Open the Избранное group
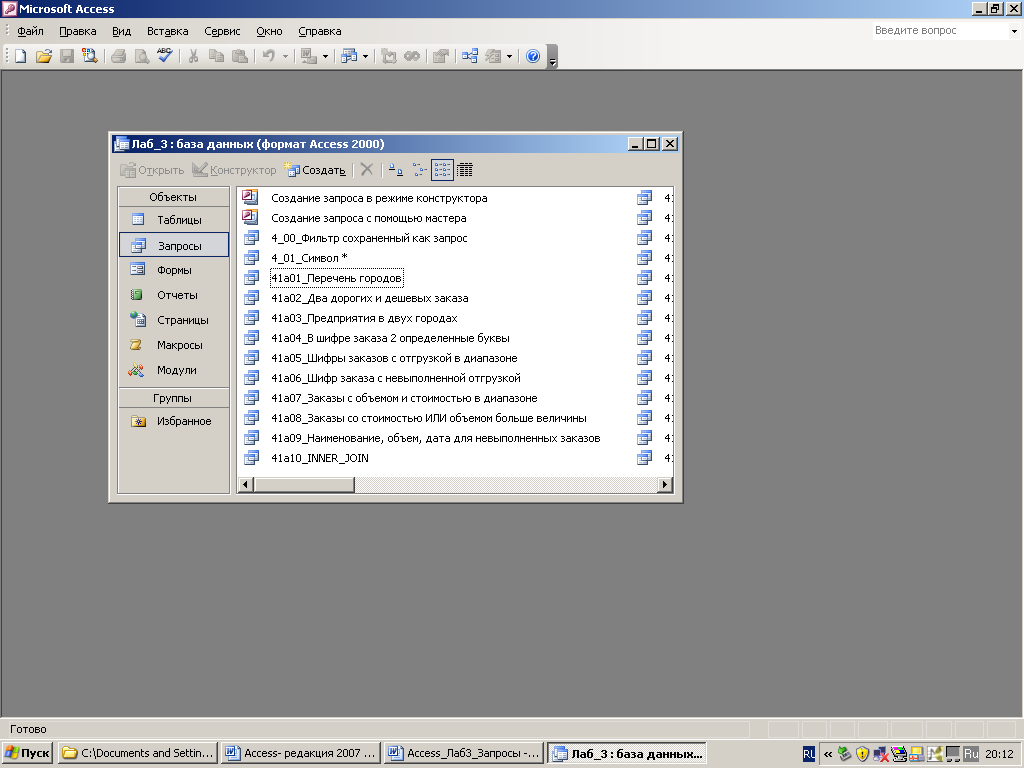 click(174, 421)
